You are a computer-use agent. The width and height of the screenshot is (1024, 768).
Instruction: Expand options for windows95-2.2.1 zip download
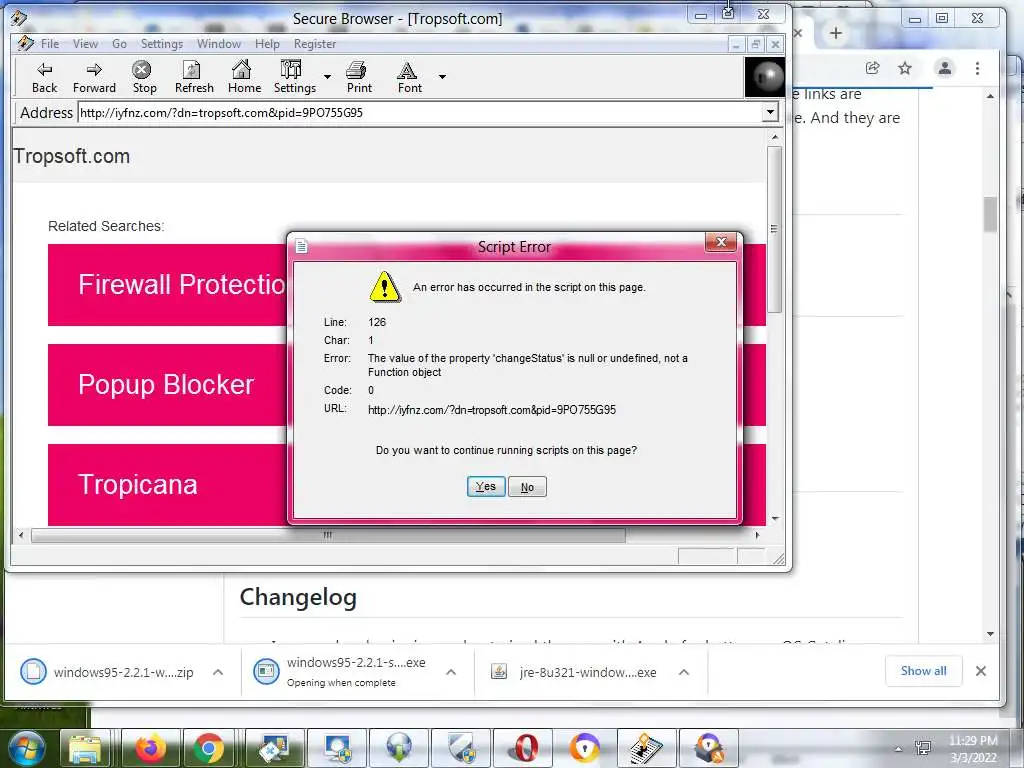(218, 672)
